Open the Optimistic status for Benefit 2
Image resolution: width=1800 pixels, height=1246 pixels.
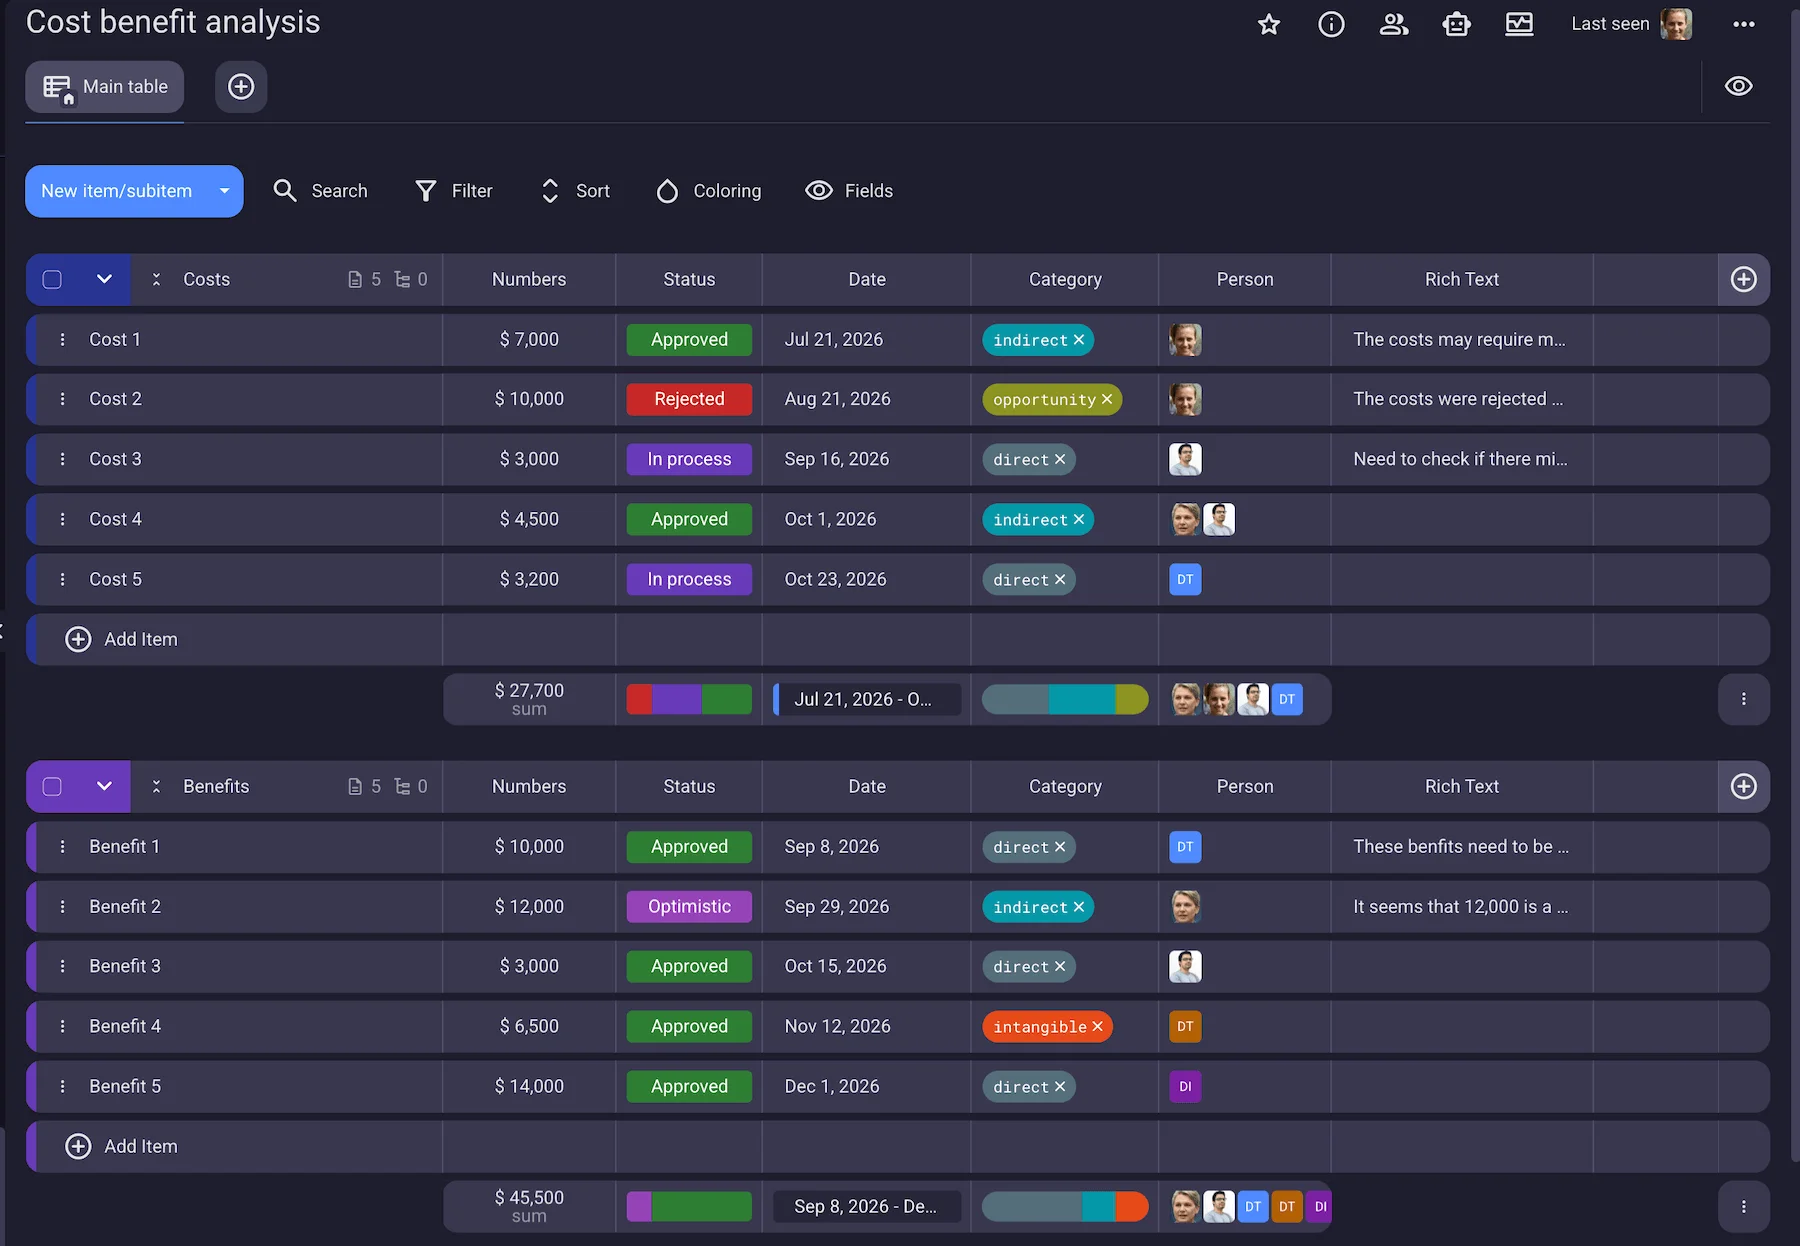point(689,907)
